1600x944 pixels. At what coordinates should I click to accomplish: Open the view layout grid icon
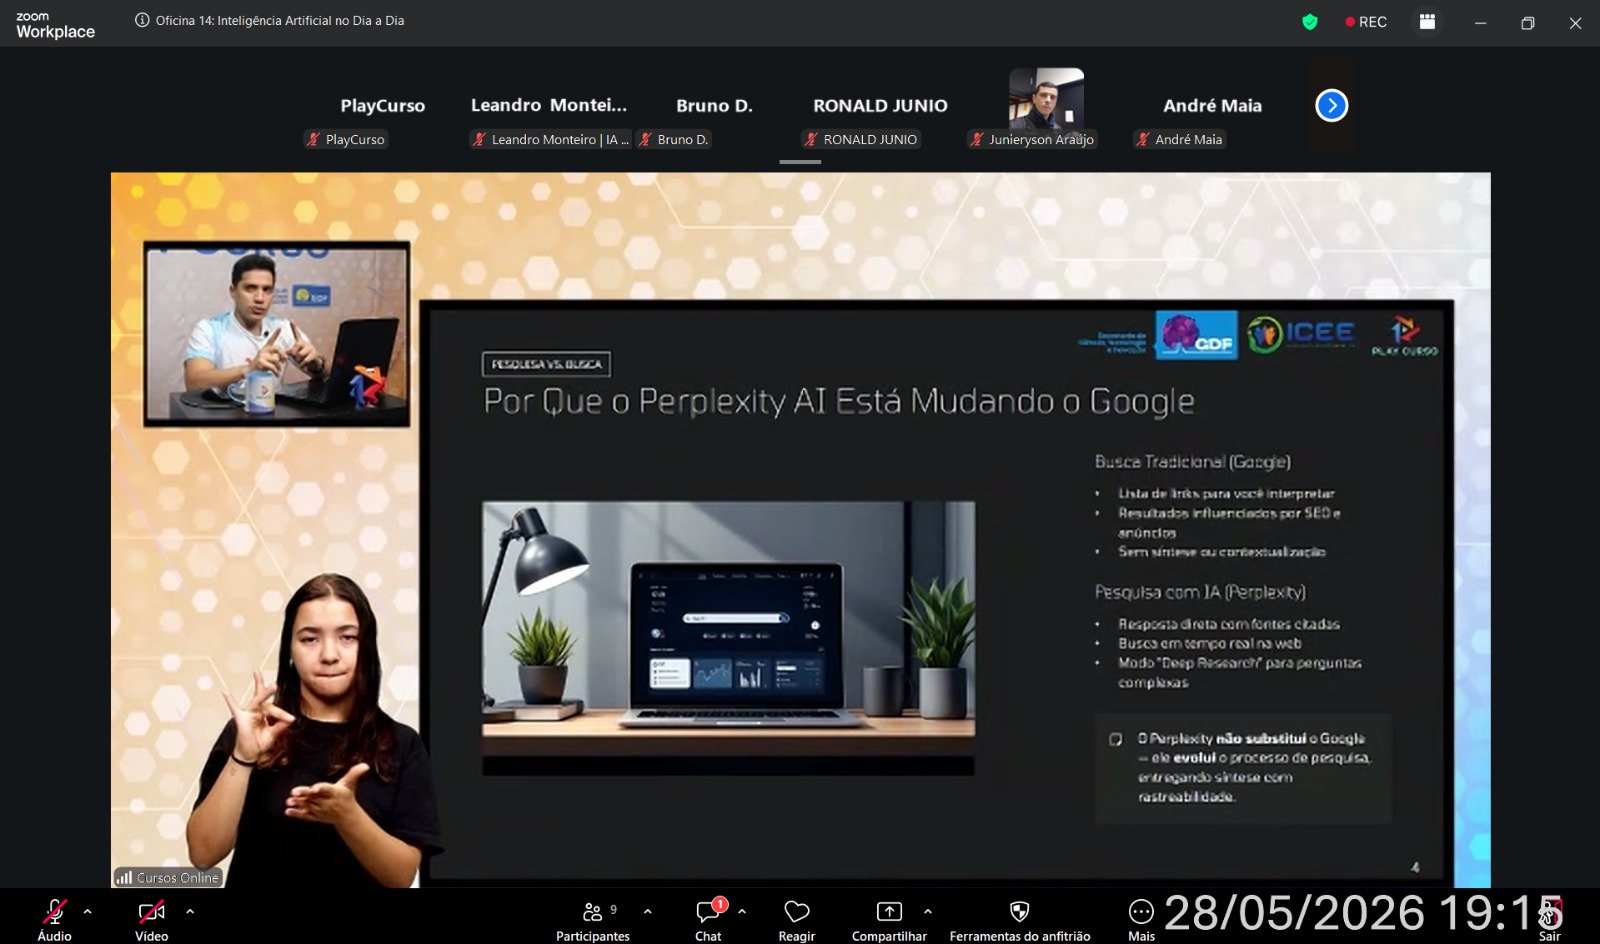coord(1427,22)
